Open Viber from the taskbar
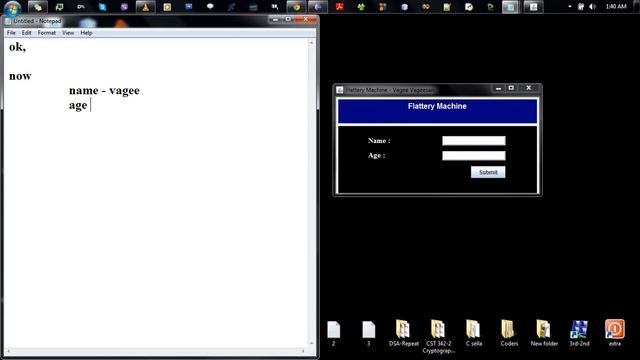The height and width of the screenshot is (360, 640). [124, 7]
